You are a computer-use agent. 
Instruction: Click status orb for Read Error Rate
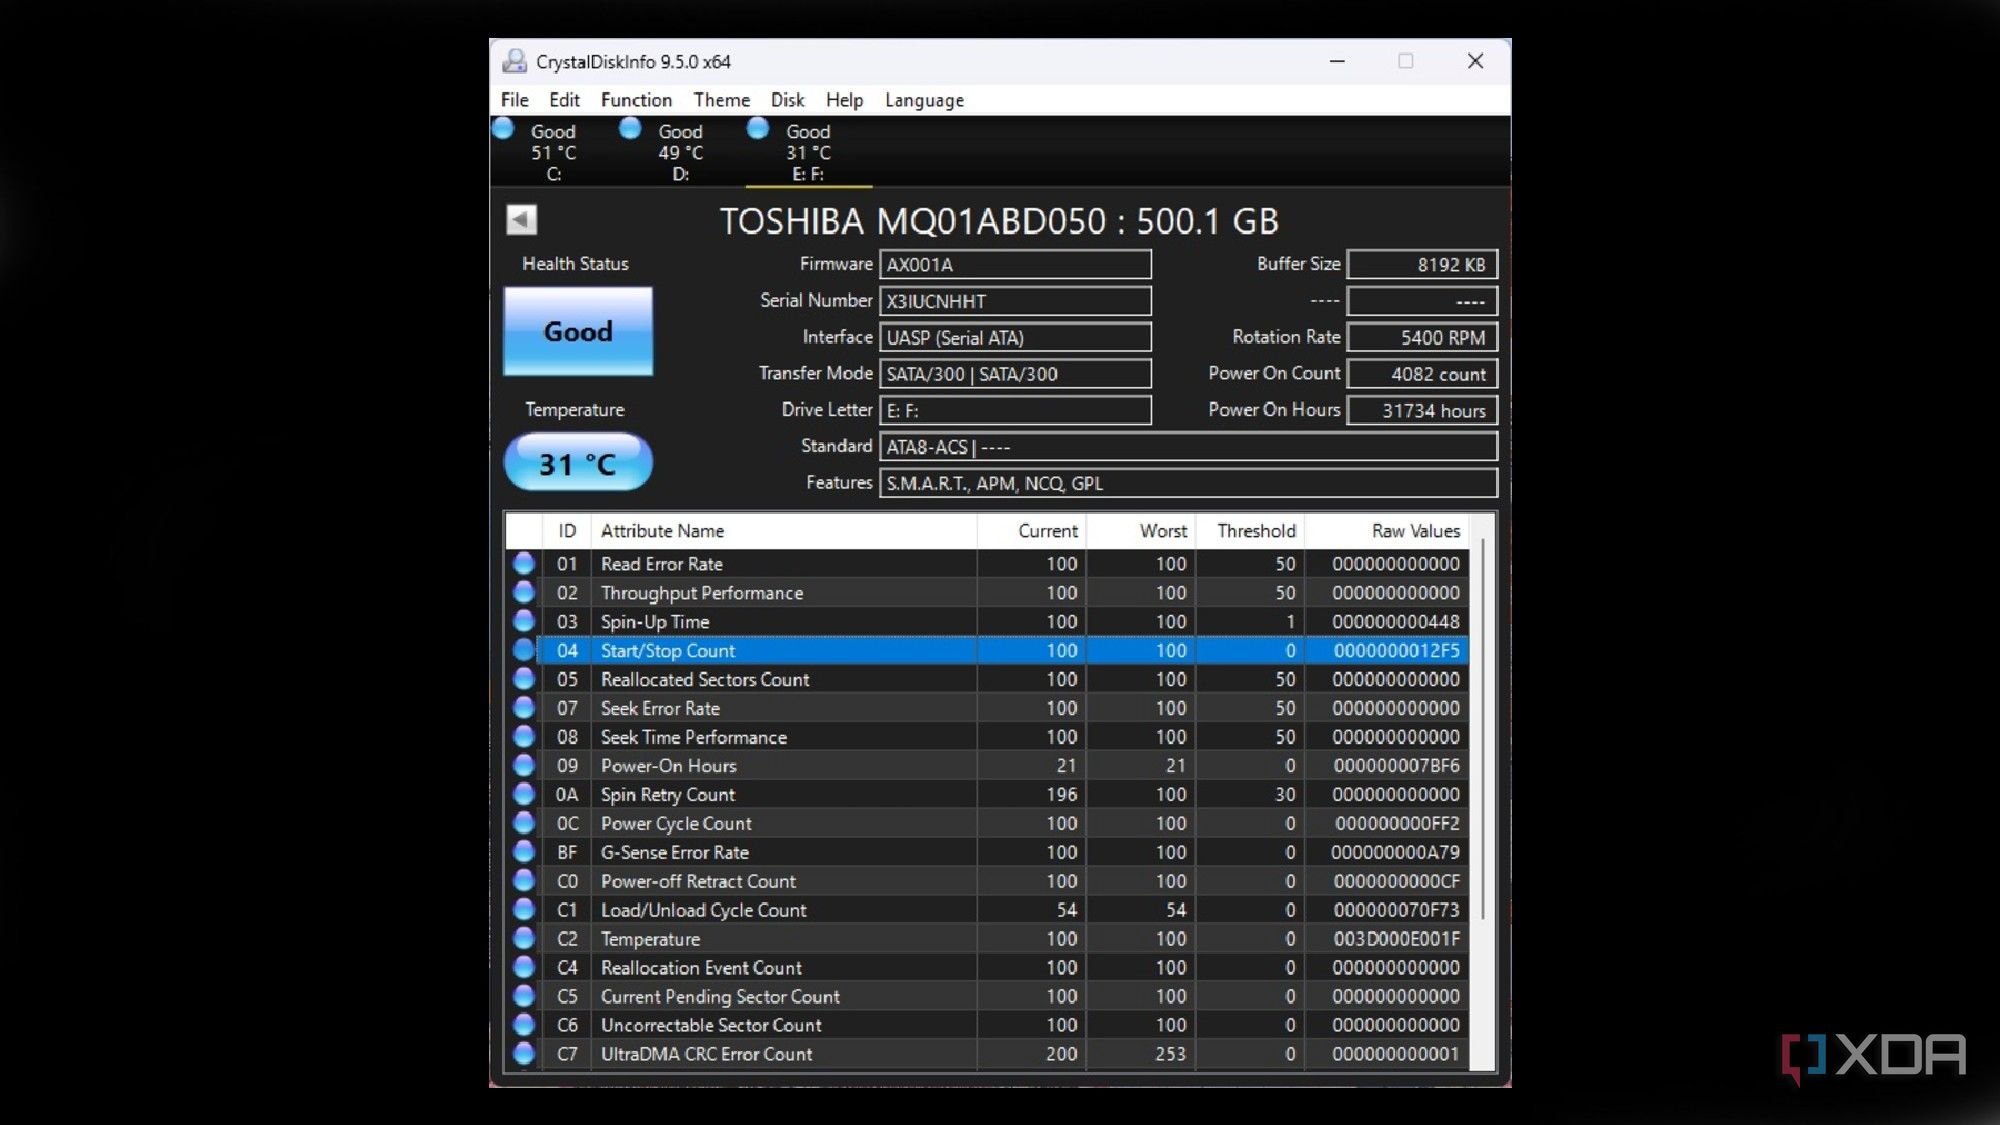tap(523, 563)
